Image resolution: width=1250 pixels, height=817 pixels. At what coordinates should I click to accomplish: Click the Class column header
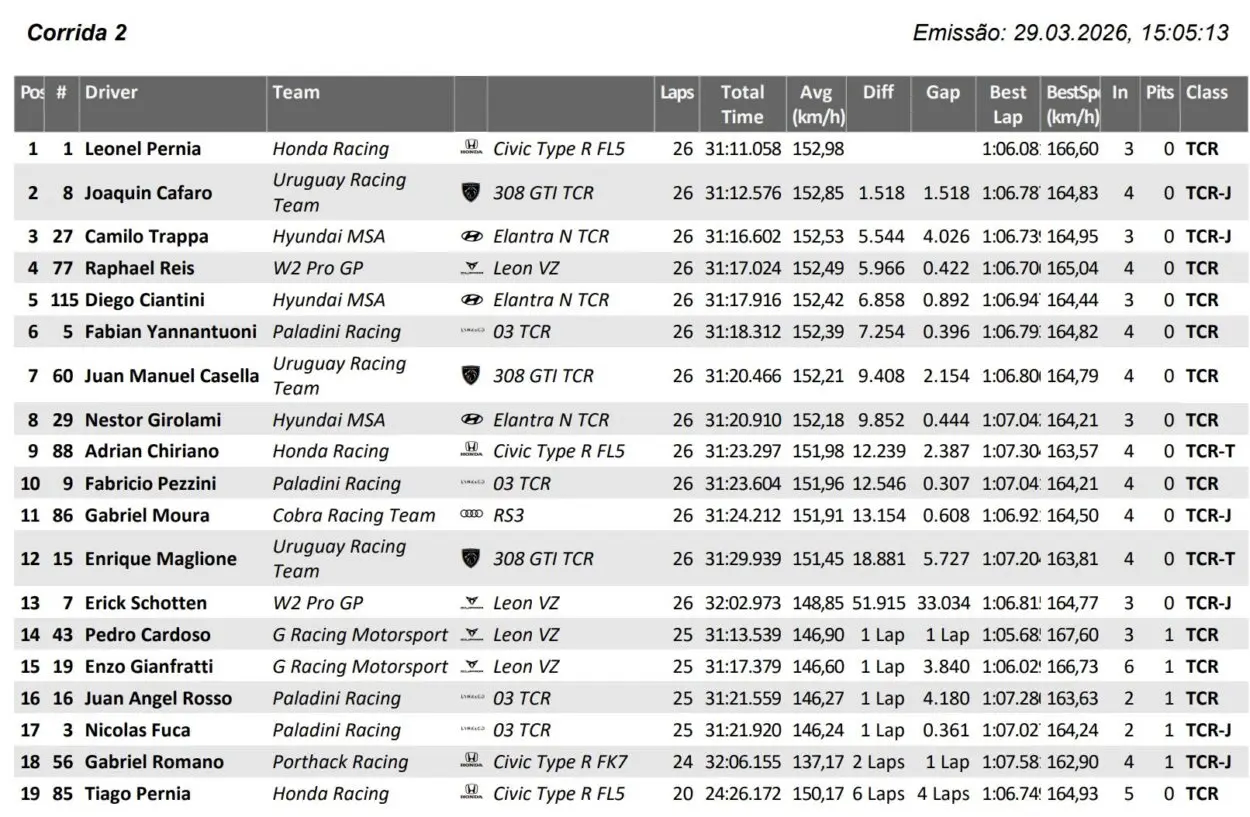coord(1206,93)
